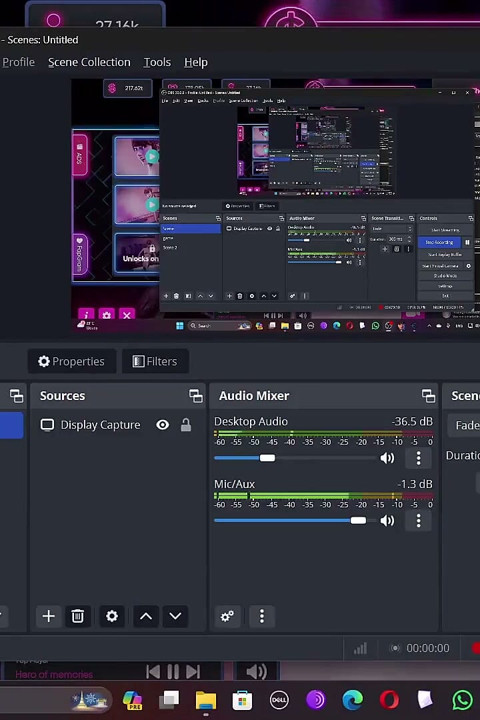Add a new source with plus icon
This screenshot has height=720, width=480.
(49, 616)
